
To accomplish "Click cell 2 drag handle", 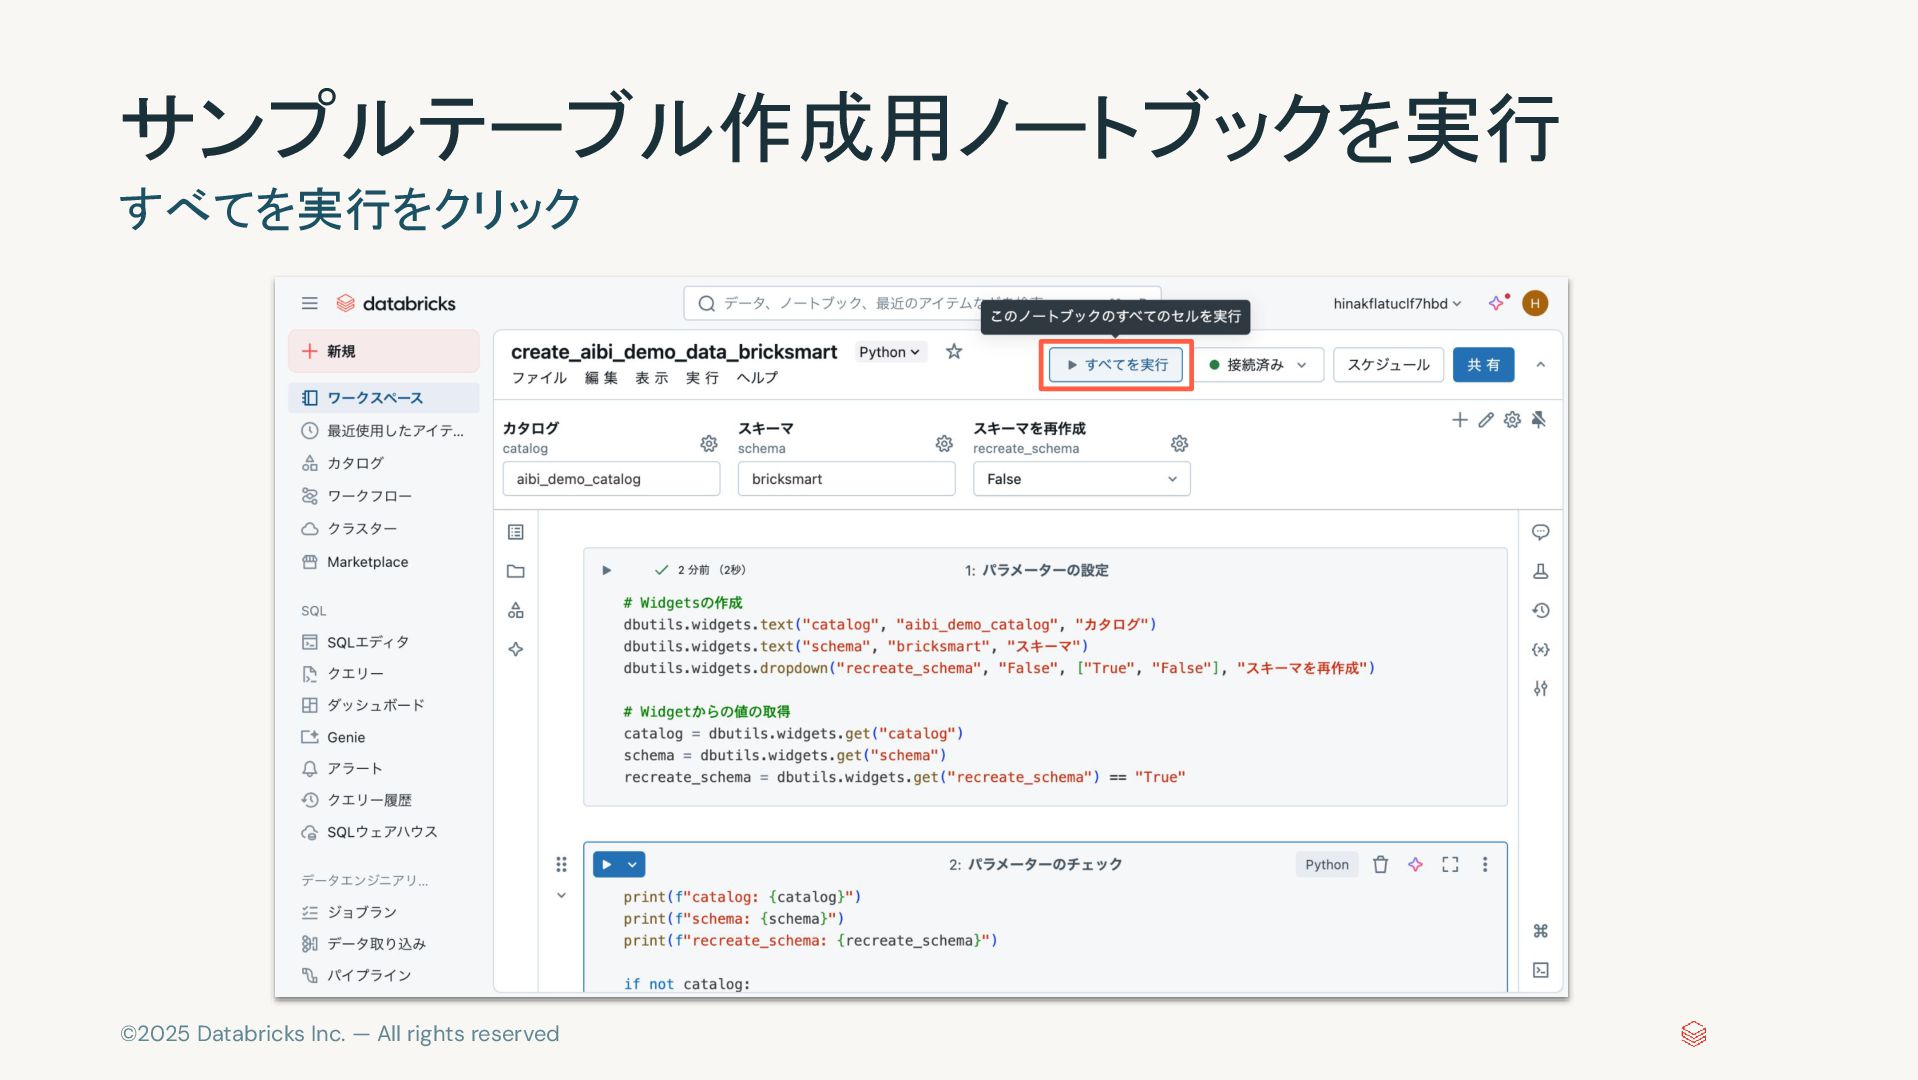I will [x=561, y=864].
